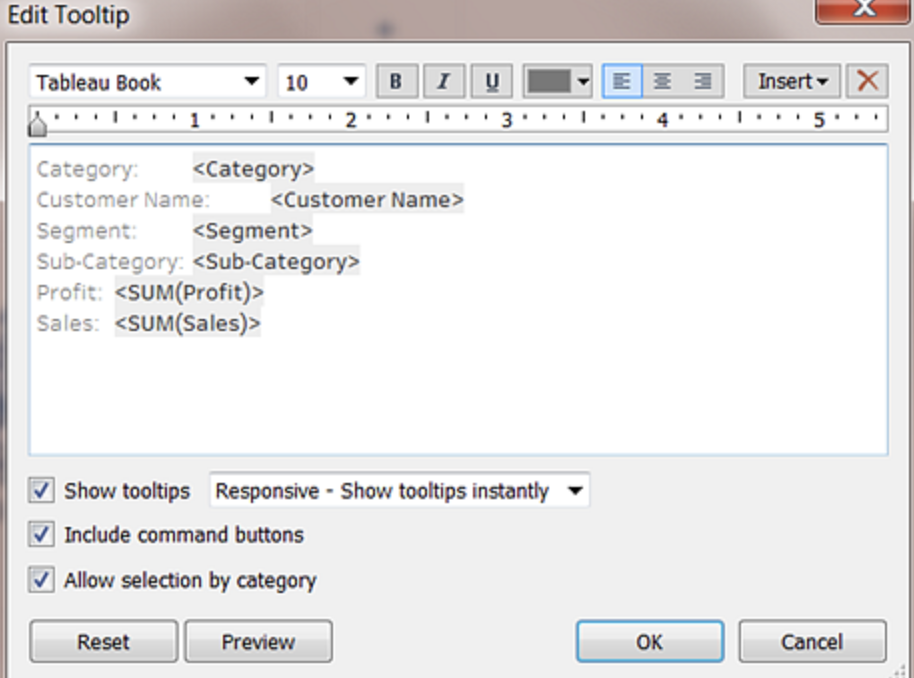Open the Insert field dropdown

(792, 81)
